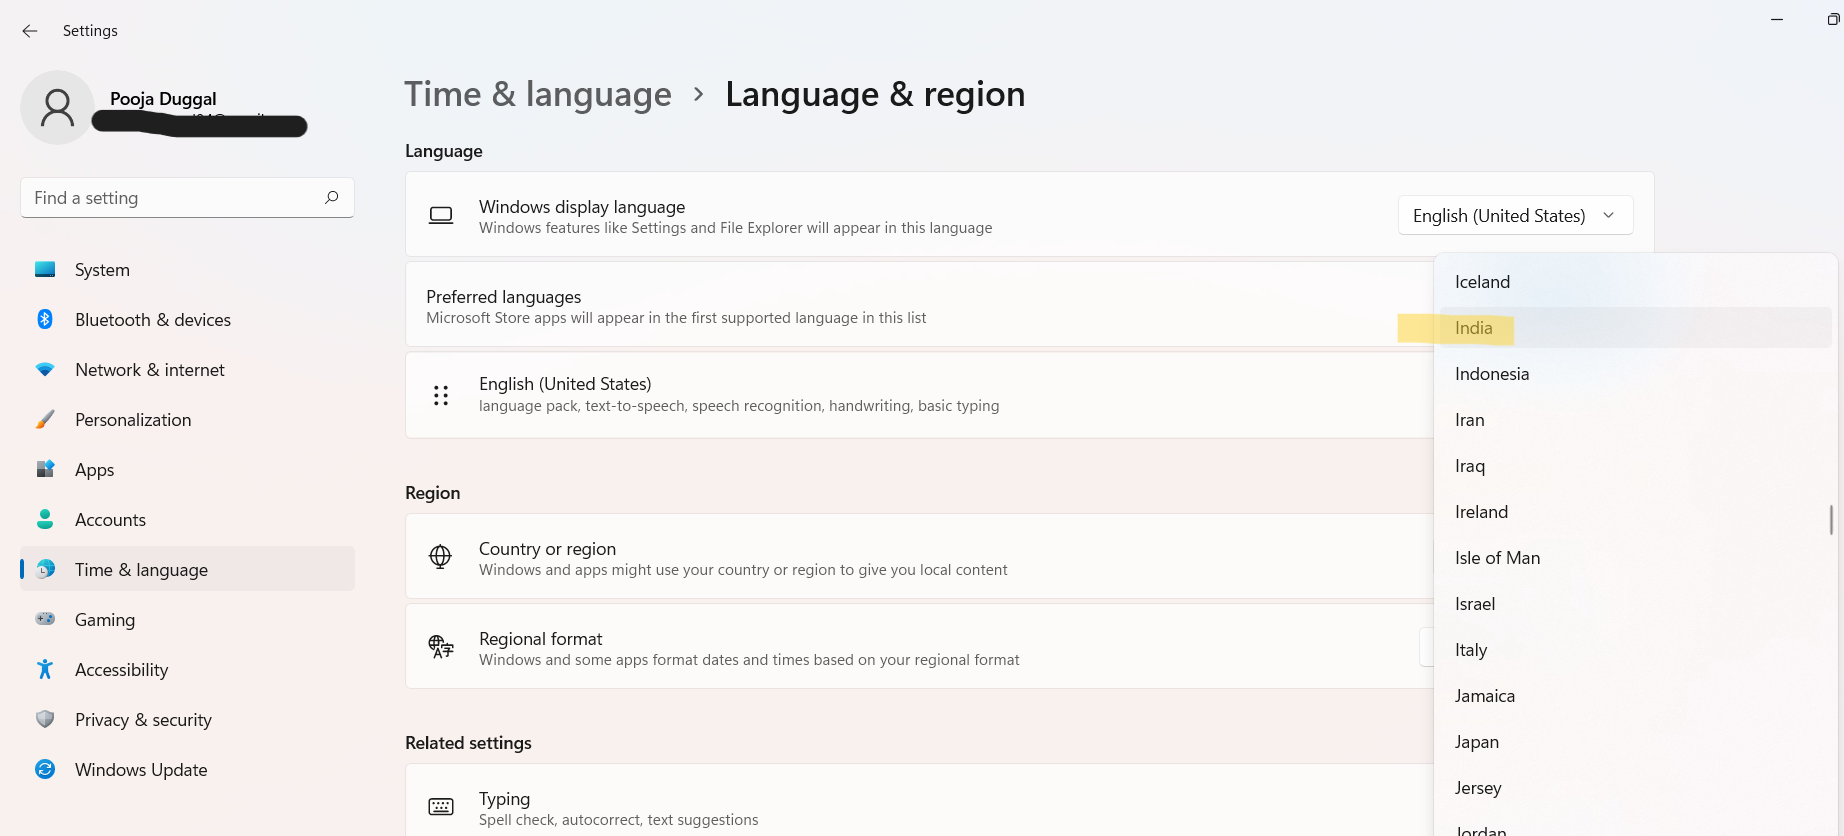
Task: Click the Privacy shield icon
Action: 45,719
